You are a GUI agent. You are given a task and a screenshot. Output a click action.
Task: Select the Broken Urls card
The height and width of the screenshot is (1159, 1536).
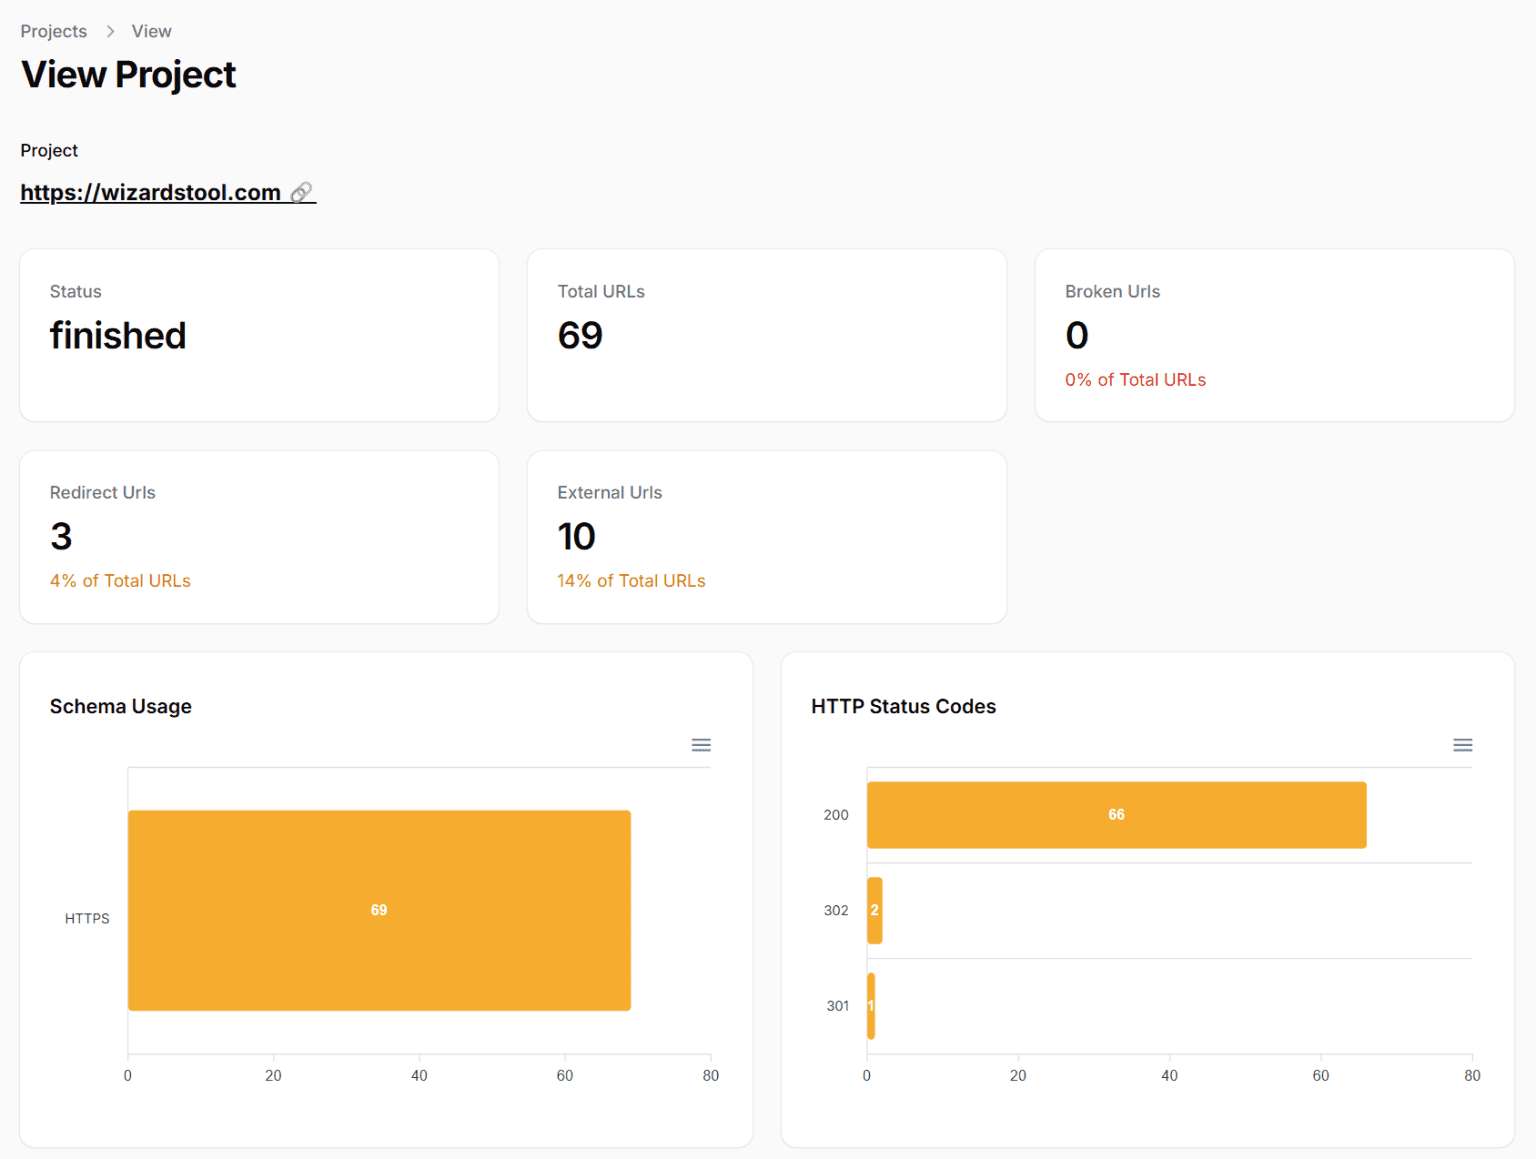(1274, 335)
